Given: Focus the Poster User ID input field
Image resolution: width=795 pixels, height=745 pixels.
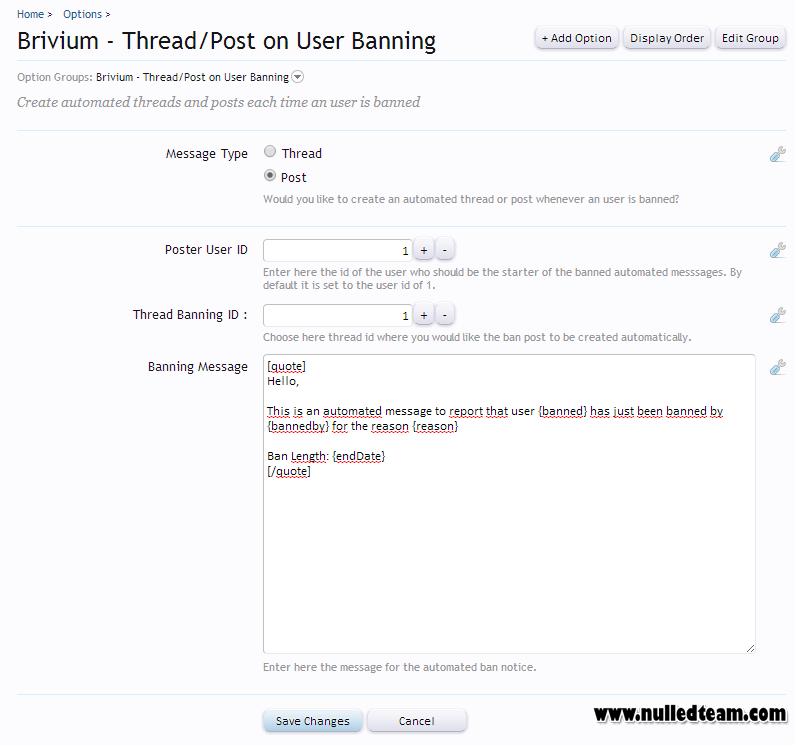Looking at the screenshot, I should click(338, 251).
